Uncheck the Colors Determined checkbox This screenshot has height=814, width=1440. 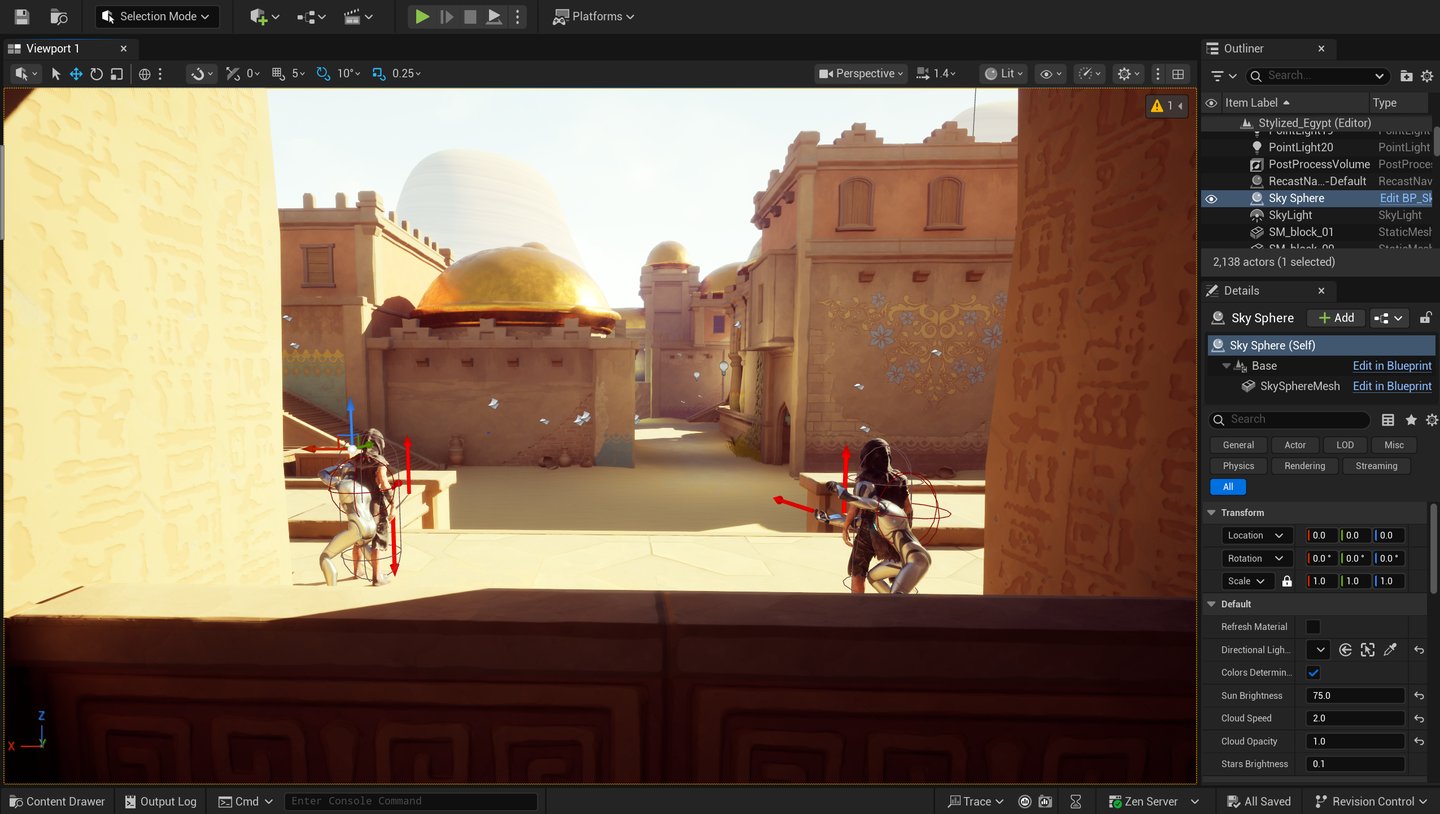coord(1313,673)
